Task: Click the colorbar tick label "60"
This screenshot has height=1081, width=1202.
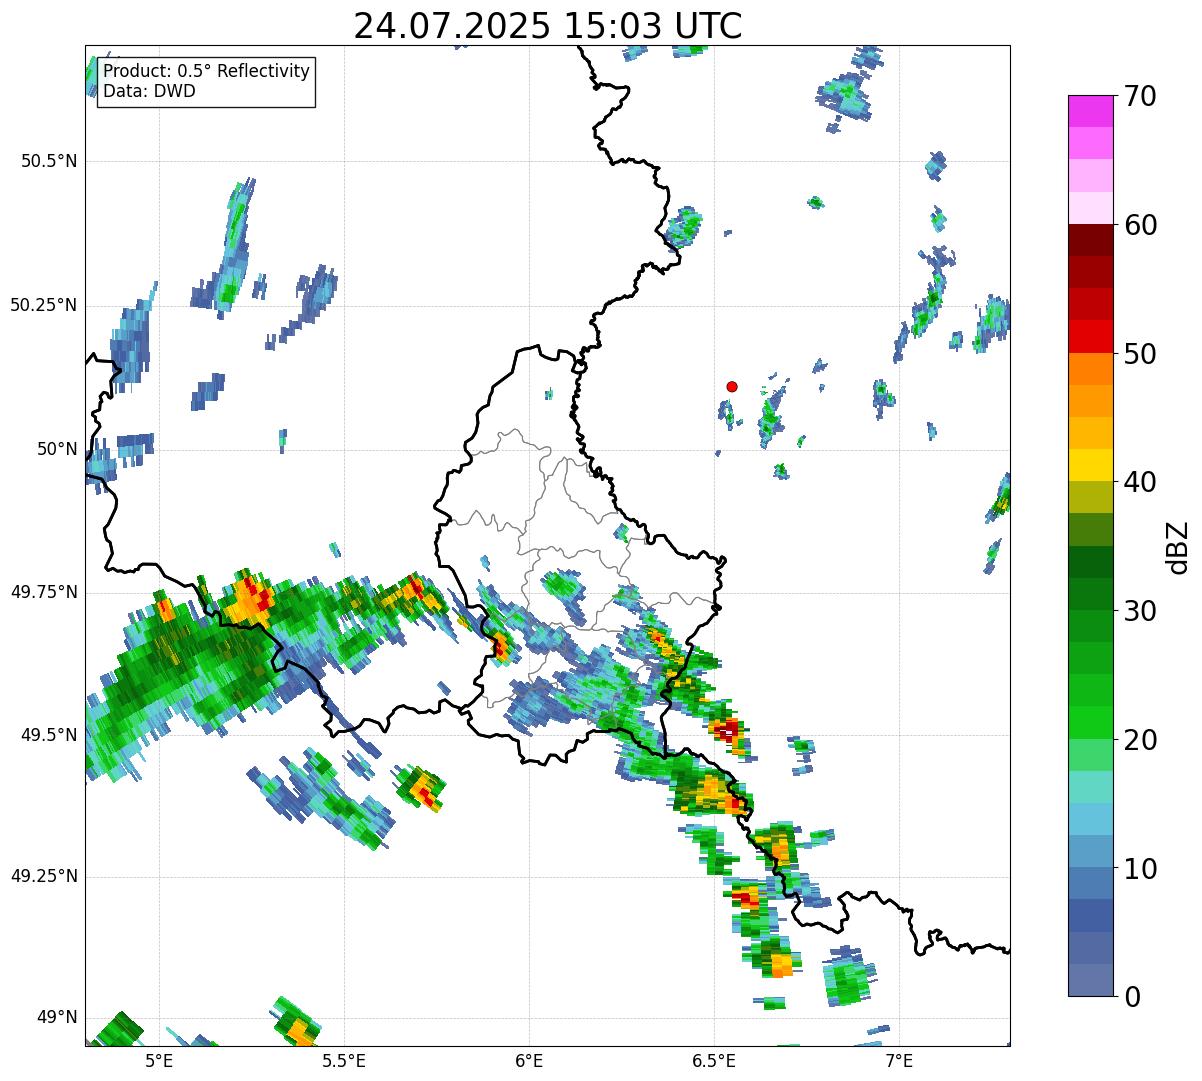Action: (1139, 225)
